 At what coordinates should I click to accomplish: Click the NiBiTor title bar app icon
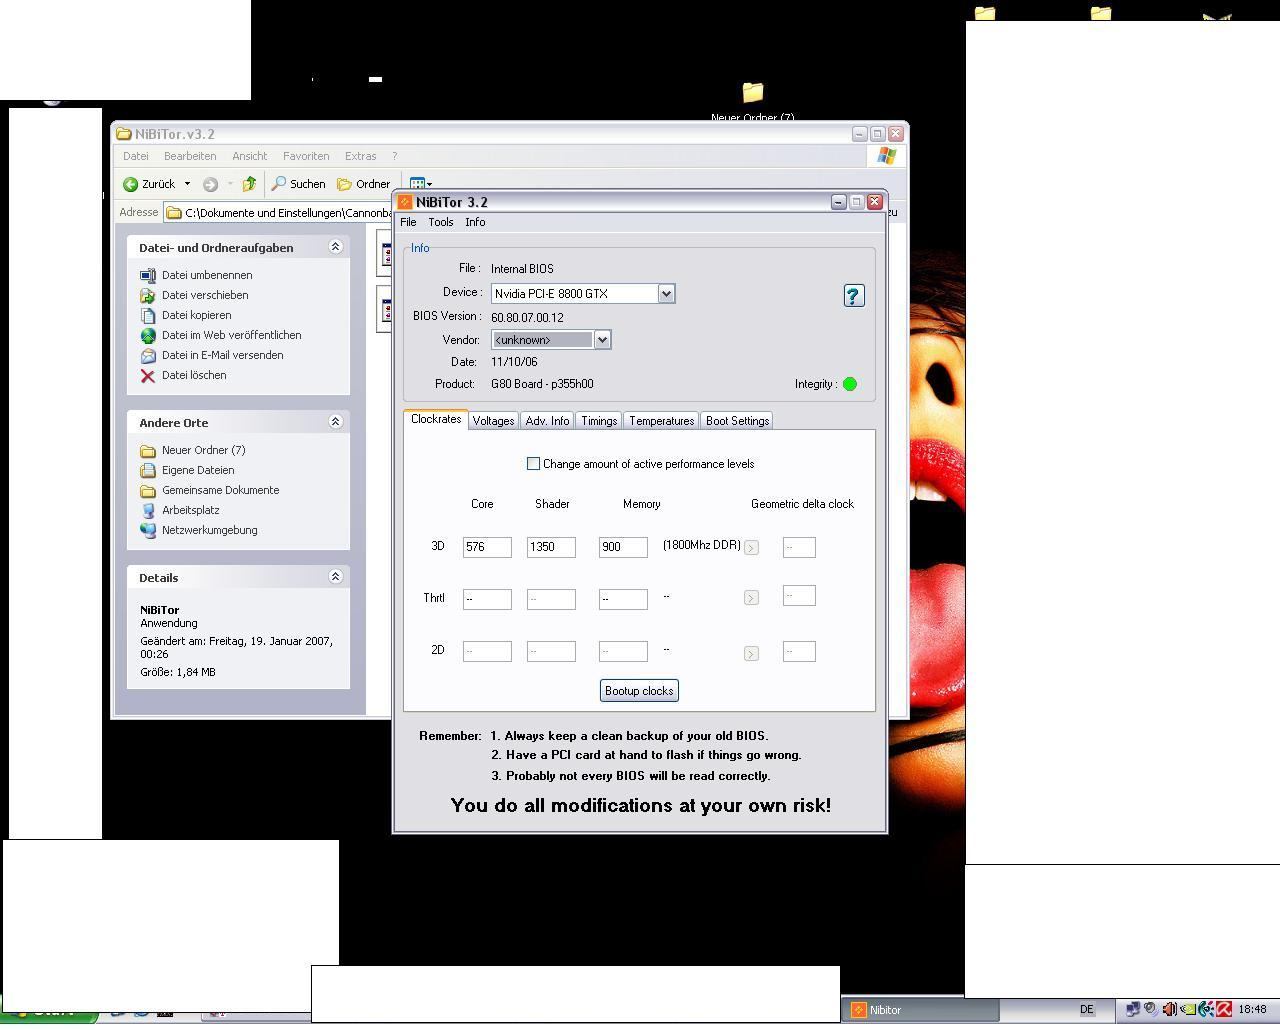tap(405, 202)
